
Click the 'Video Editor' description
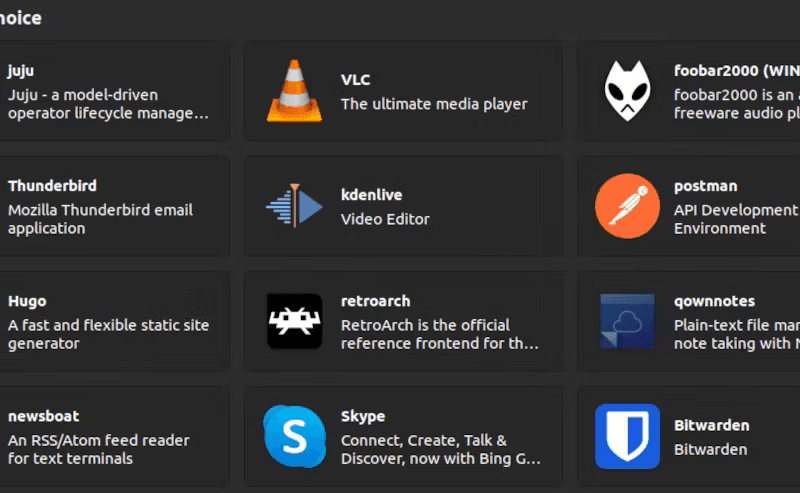tap(385, 219)
